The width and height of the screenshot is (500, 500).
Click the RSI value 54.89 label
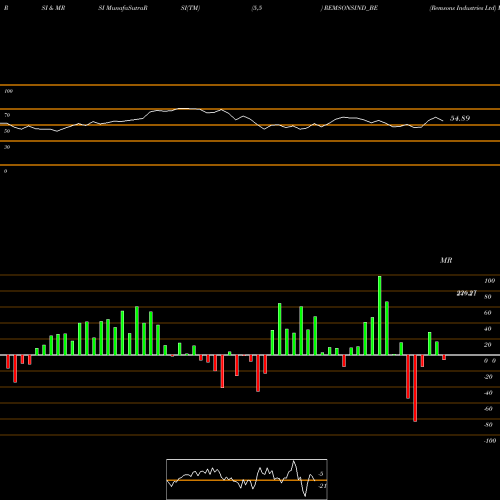coord(460,118)
